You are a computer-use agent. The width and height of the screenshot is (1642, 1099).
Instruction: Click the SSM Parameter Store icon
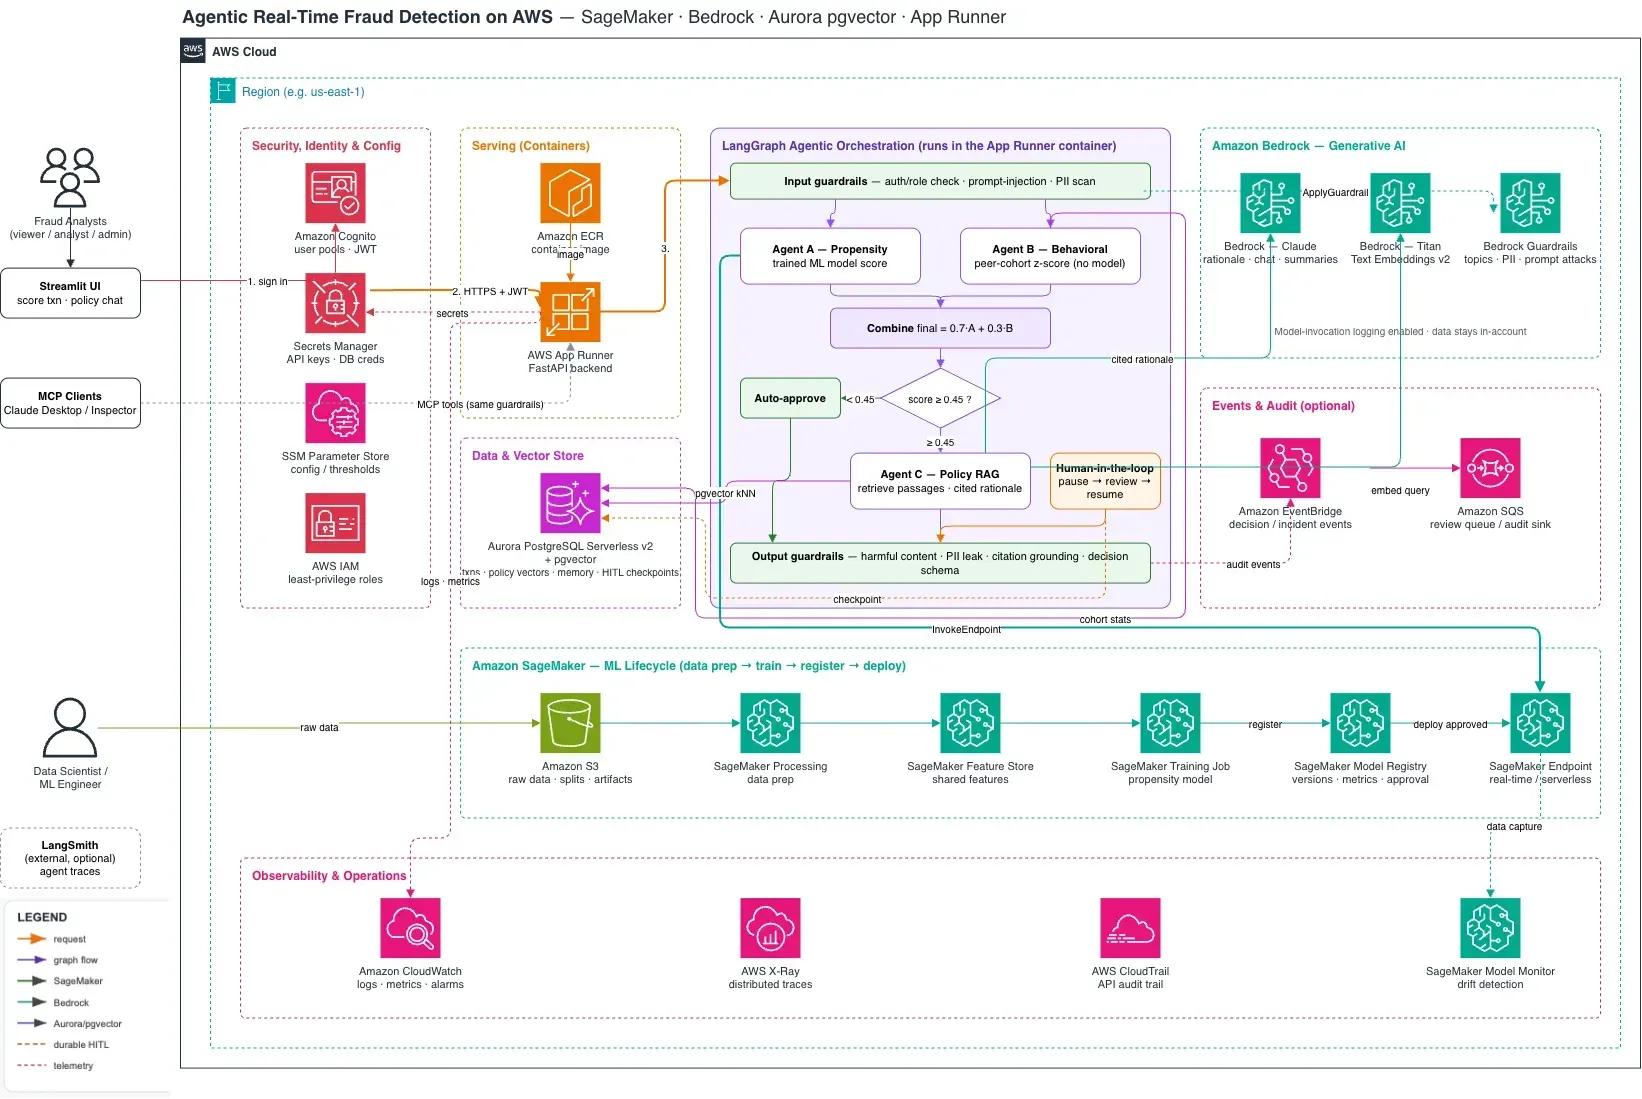(x=335, y=413)
